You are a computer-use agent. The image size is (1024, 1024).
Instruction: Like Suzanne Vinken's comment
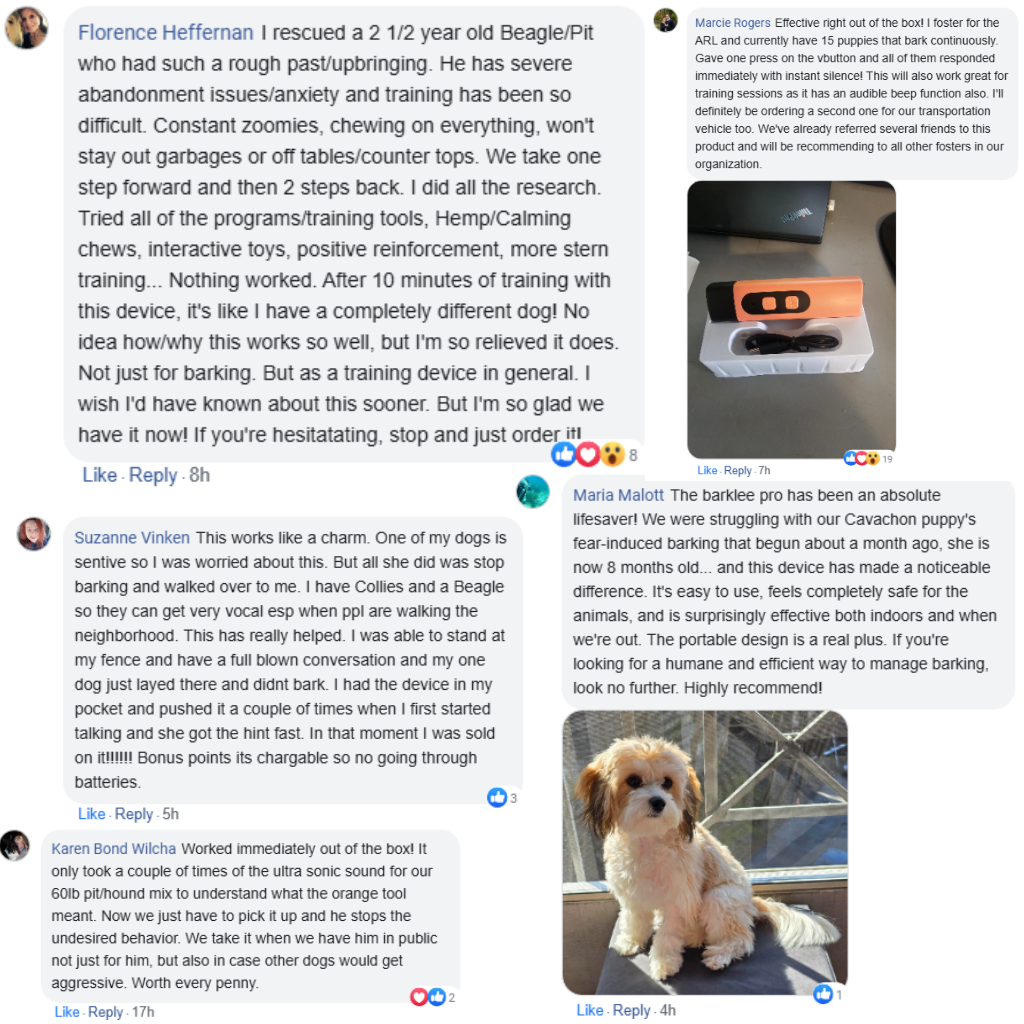(91, 814)
